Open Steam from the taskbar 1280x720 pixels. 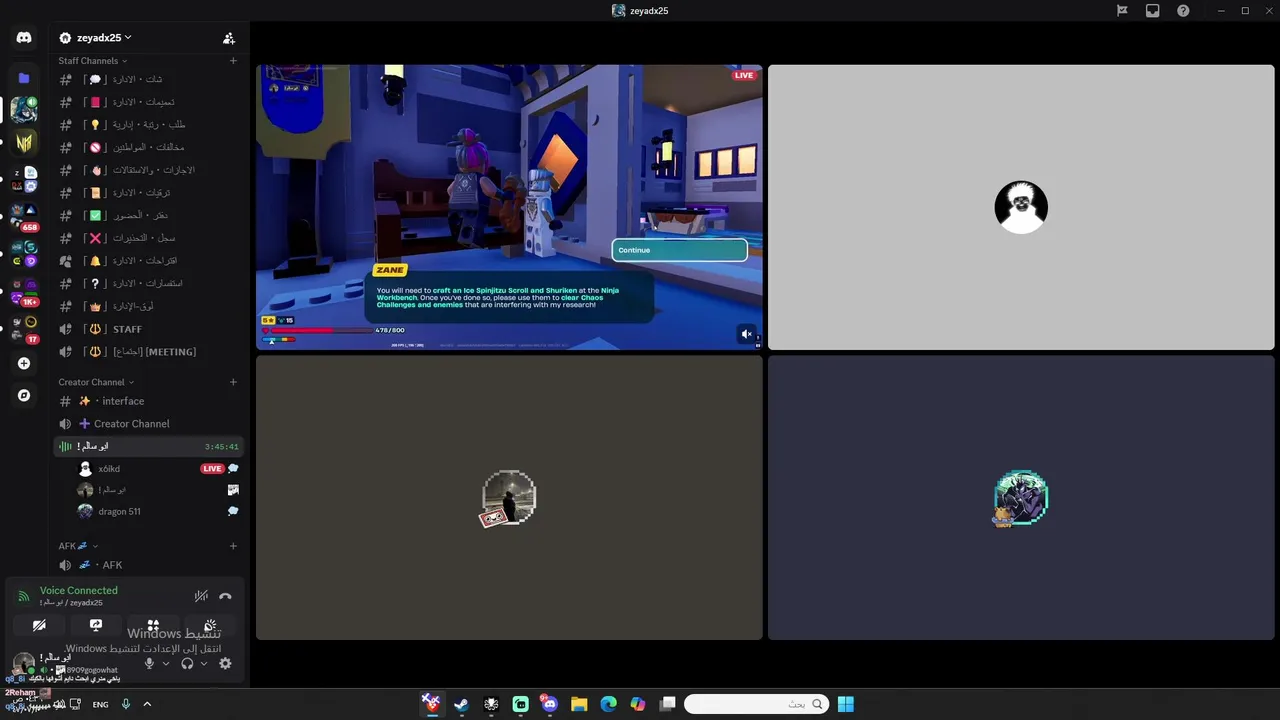pos(461,704)
